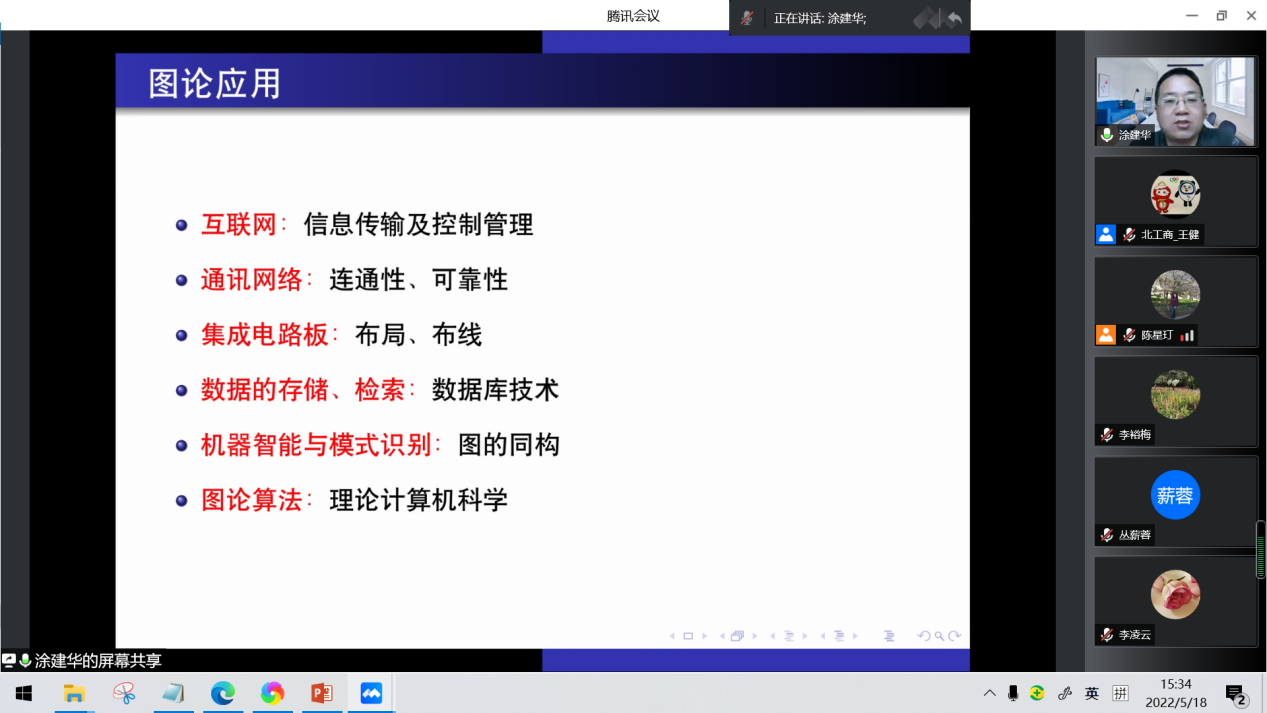Open Tencent Meeting from the taskbar

371,693
